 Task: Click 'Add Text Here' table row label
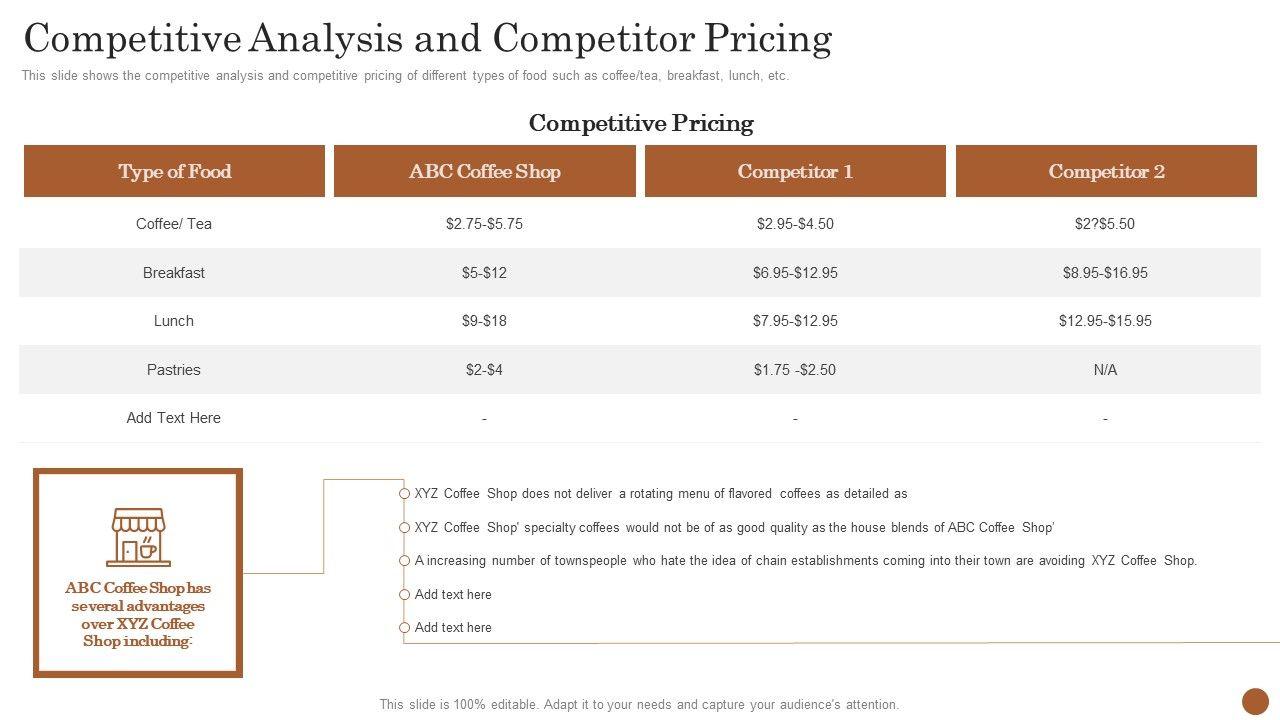coord(174,418)
